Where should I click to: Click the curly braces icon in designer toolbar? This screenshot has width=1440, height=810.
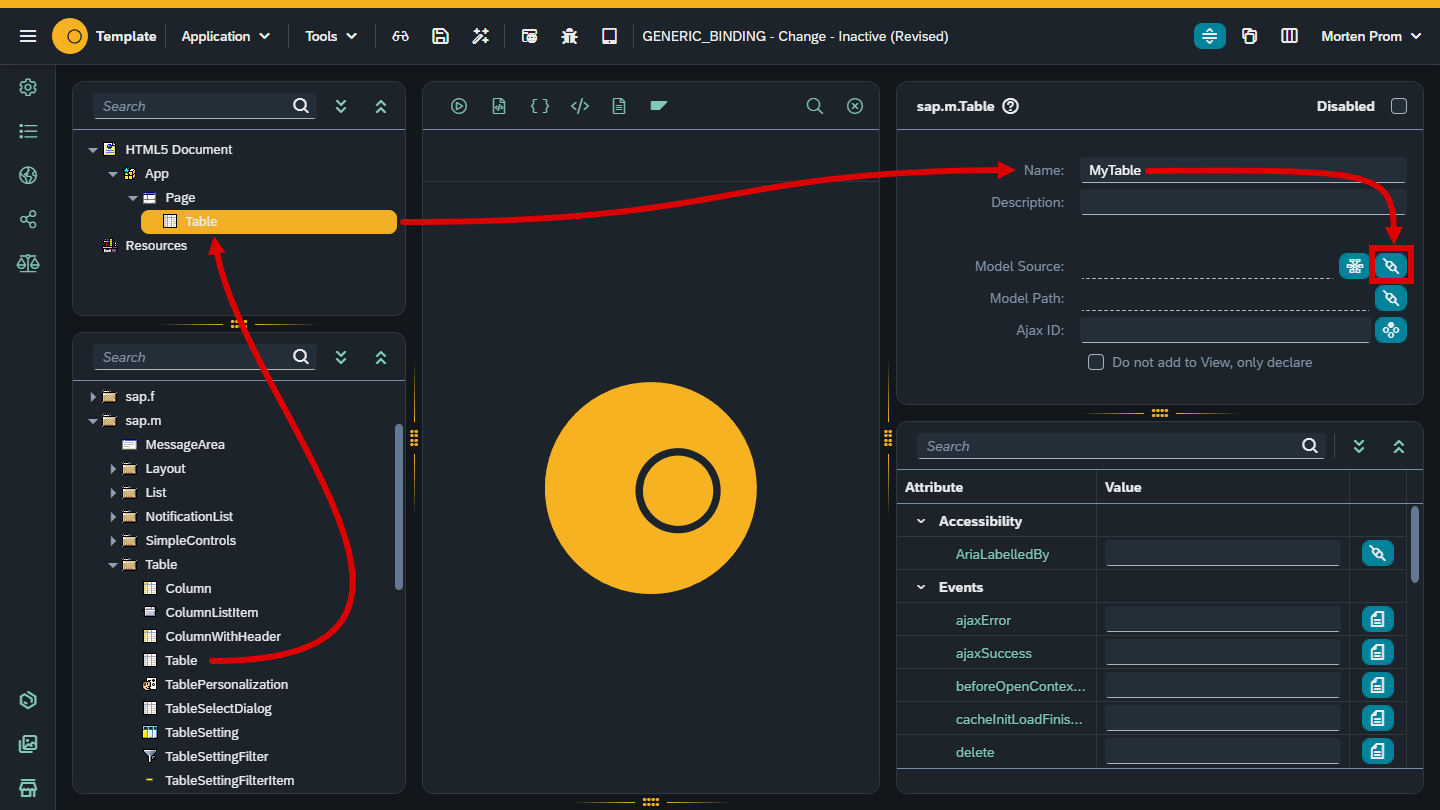(539, 106)
